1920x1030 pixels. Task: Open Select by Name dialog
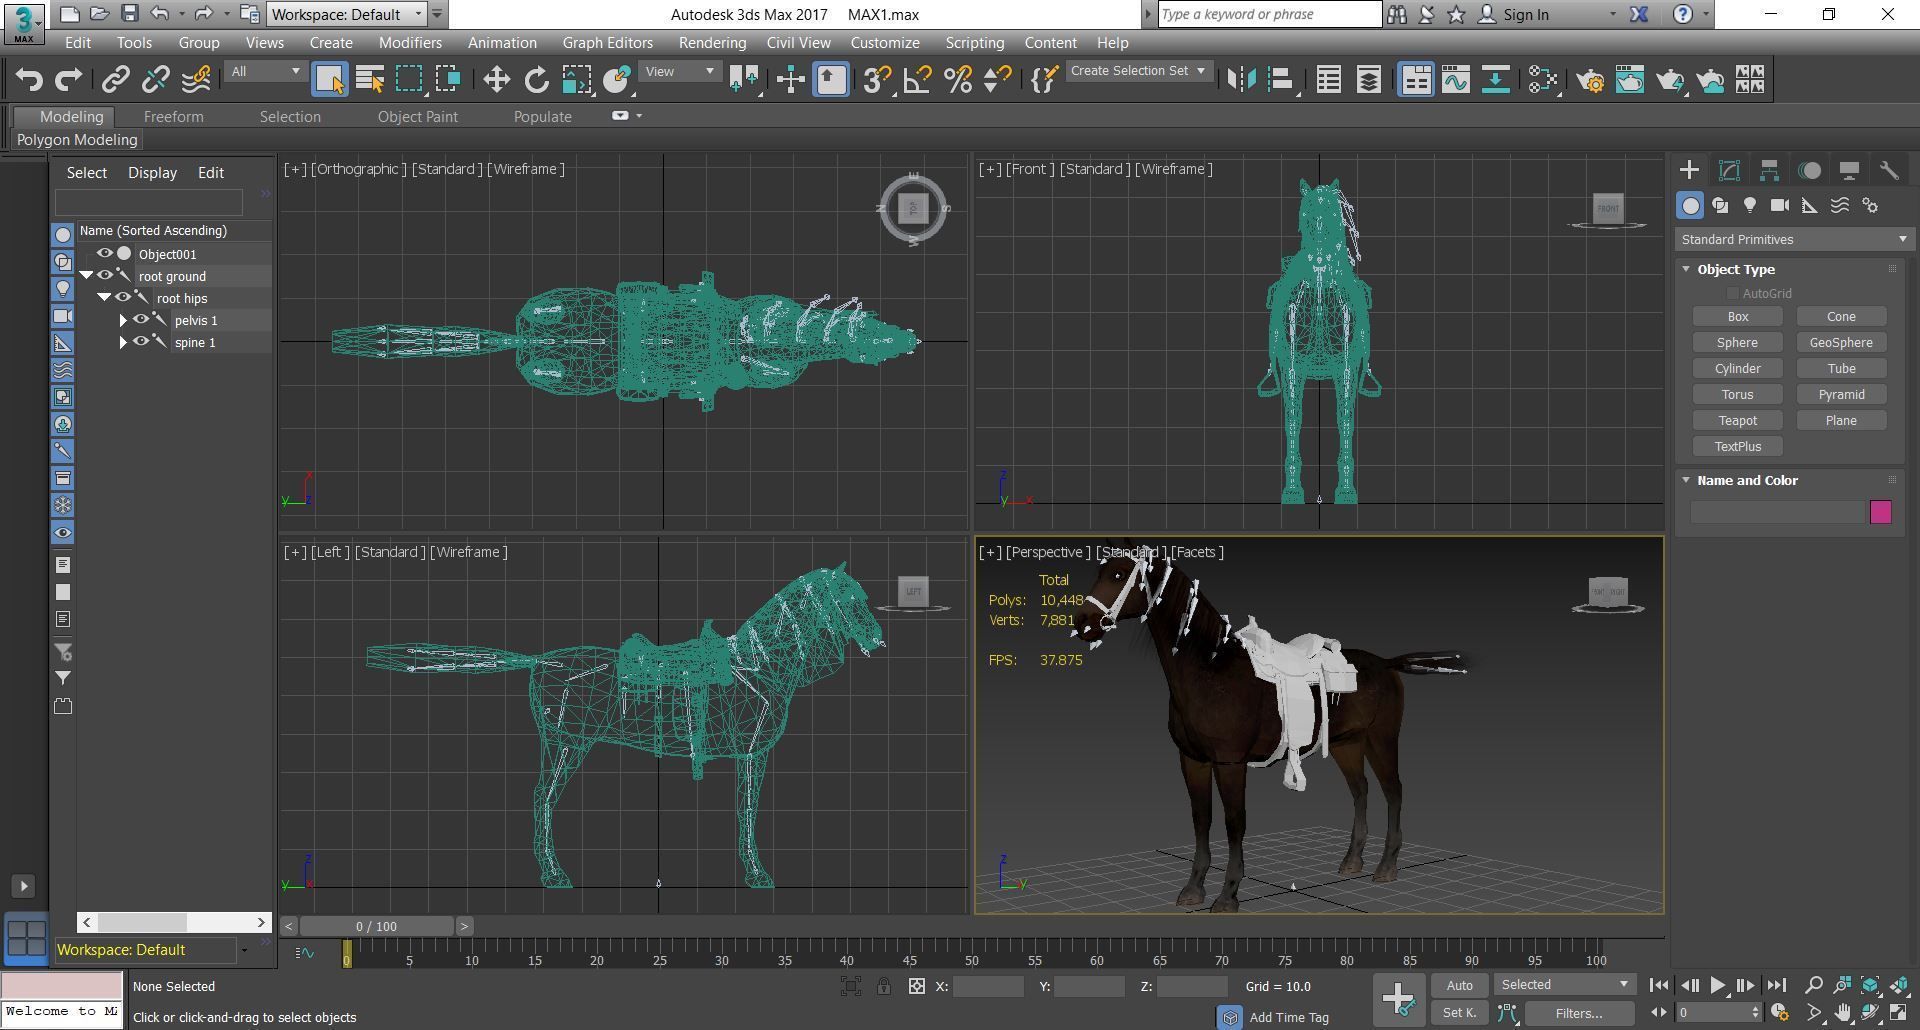(x=370, y=80)
